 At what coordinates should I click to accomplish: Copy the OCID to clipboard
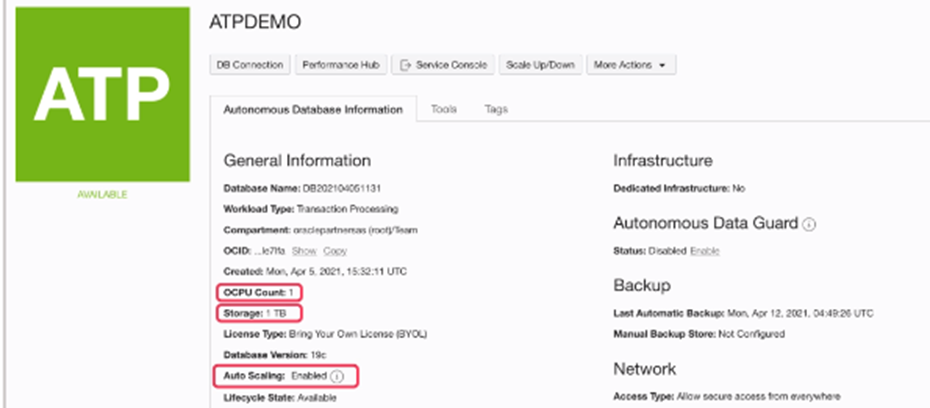(335, 251)
